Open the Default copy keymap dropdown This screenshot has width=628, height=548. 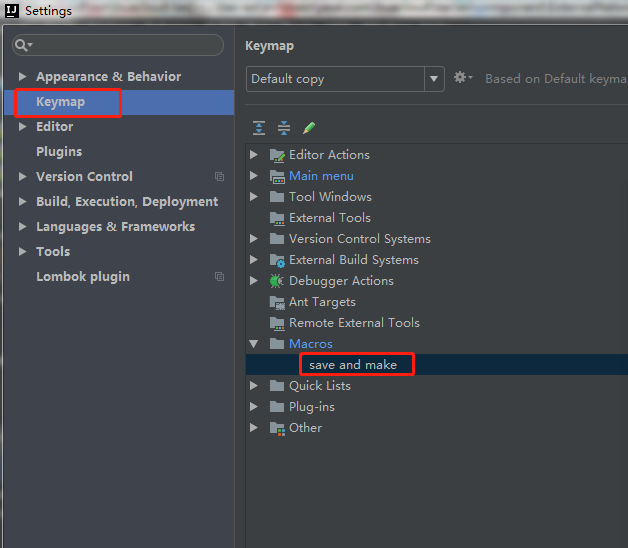pyautogui.click(x=434, y=79)
